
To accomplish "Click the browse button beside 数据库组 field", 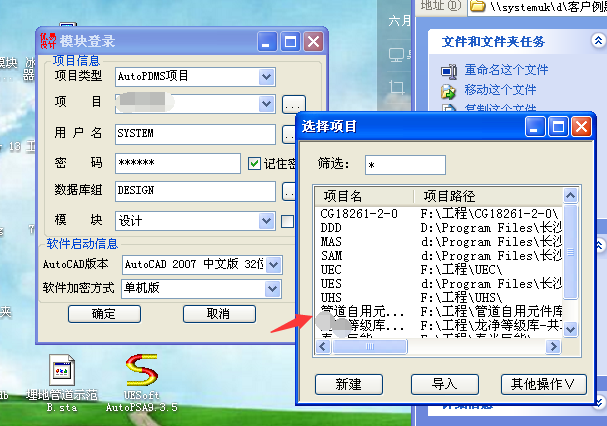I will click(x=290, y=190).
